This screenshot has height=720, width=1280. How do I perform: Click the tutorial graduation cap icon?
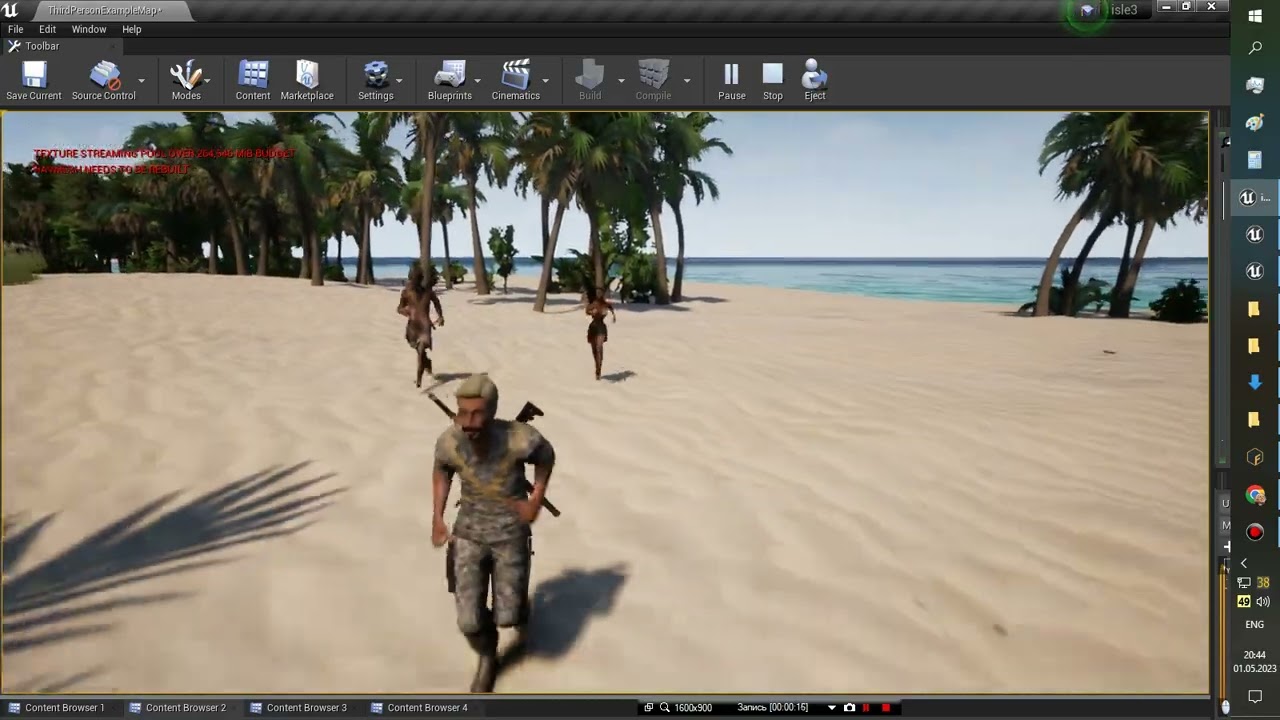pos(1087,10)
